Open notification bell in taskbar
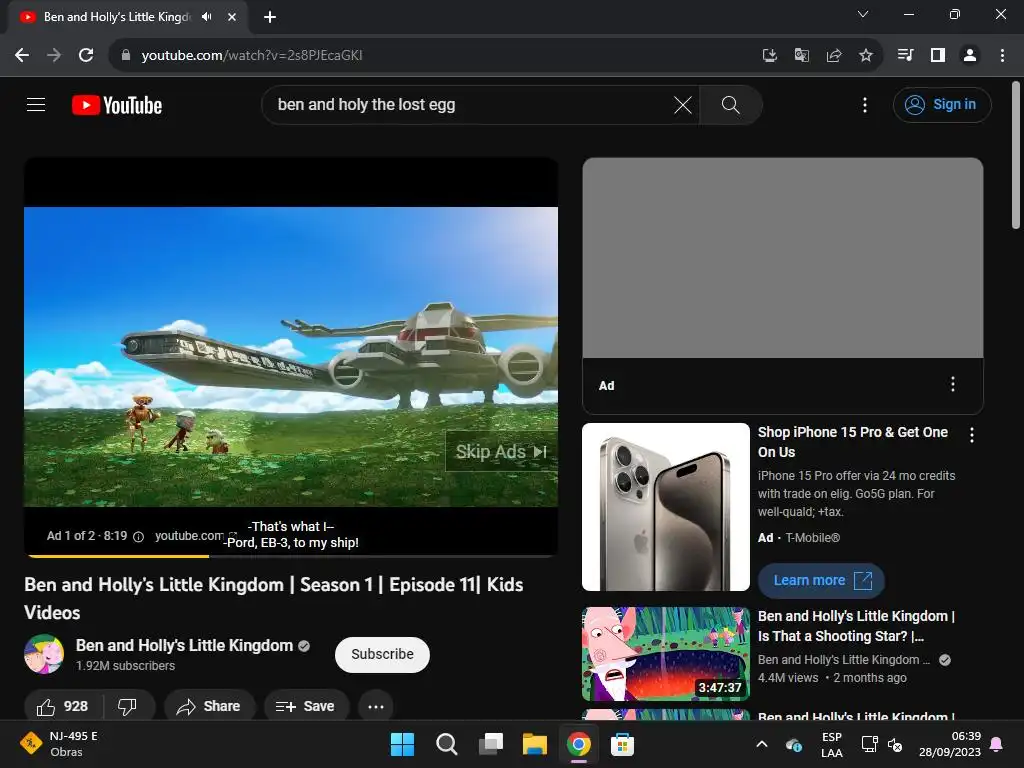This screenshot has width=1024, height=768. (x=997, y=744)
